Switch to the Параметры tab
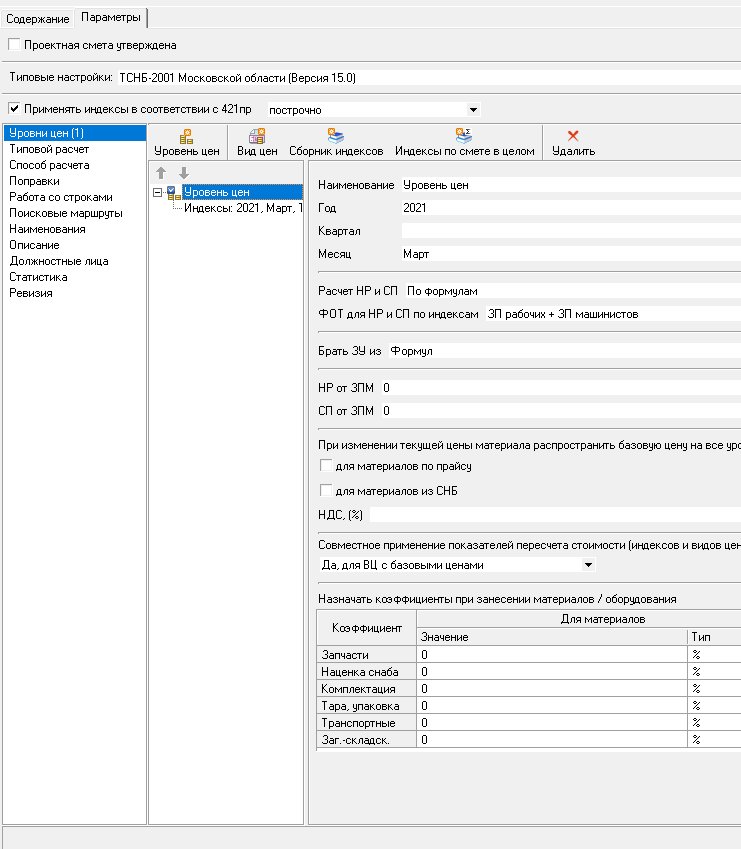The height and width of the screenshot is (849, 741). pyautogui.click(x=110, y=17)
